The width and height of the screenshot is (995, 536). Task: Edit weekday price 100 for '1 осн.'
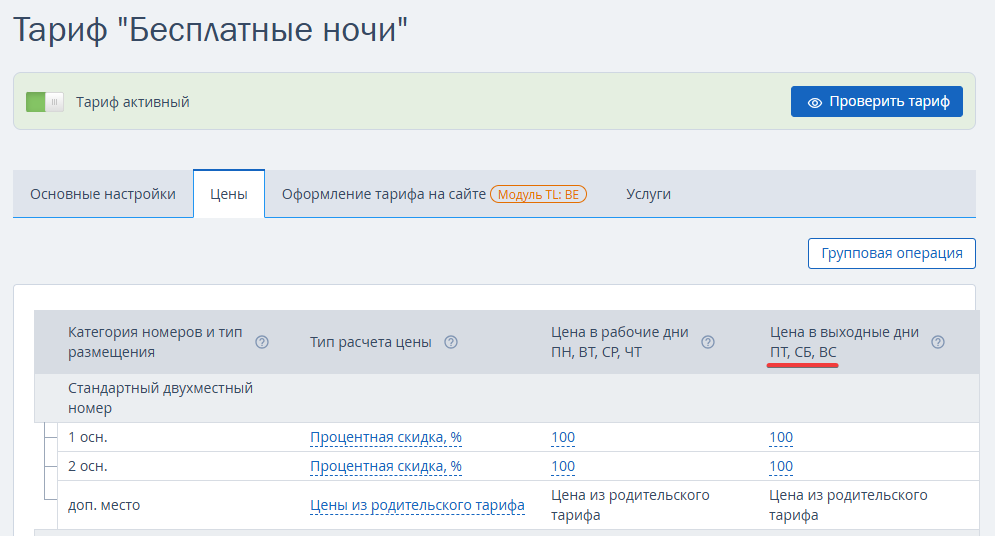(563, 437)
